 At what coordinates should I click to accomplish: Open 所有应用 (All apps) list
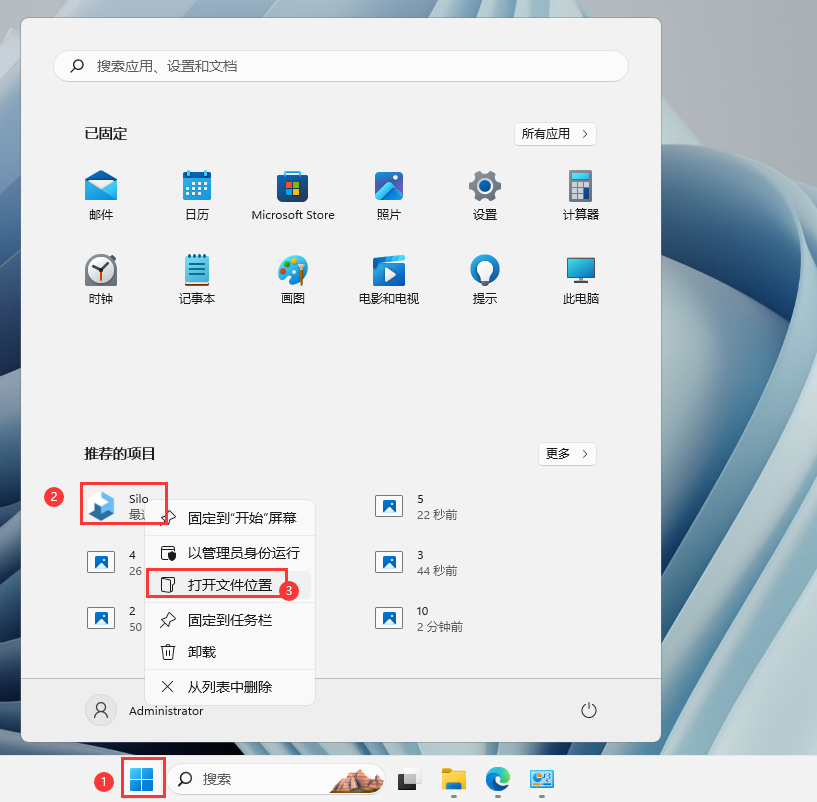pos(555,134)
